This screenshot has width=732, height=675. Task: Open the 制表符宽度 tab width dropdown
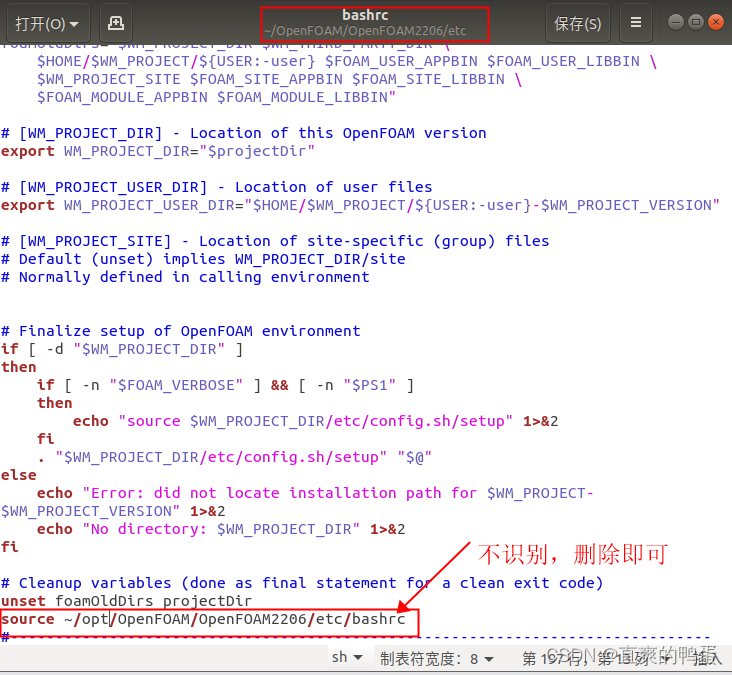point(436,659)
